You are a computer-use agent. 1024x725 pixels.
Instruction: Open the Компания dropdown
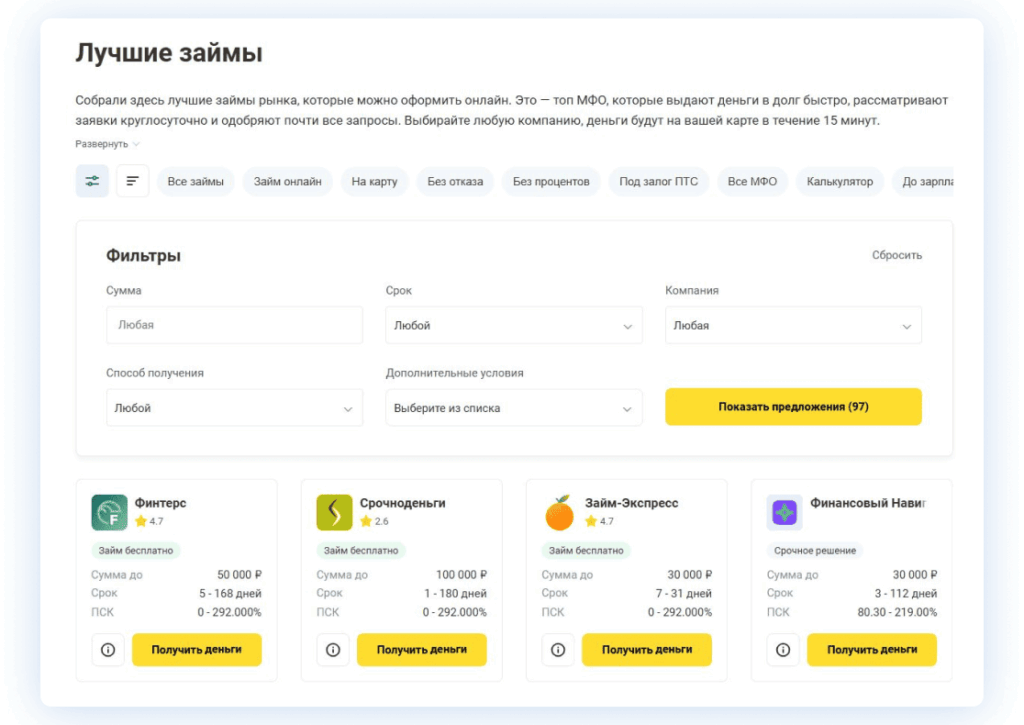click(793, 325)
